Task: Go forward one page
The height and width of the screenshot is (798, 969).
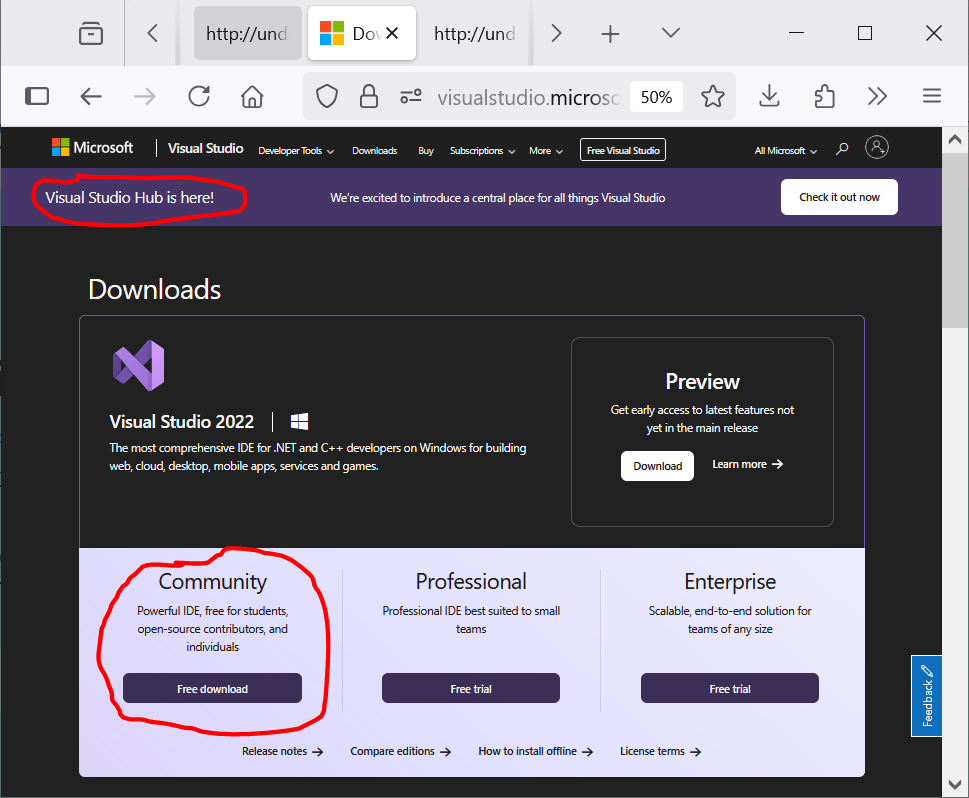Action: tap(145, 96)
